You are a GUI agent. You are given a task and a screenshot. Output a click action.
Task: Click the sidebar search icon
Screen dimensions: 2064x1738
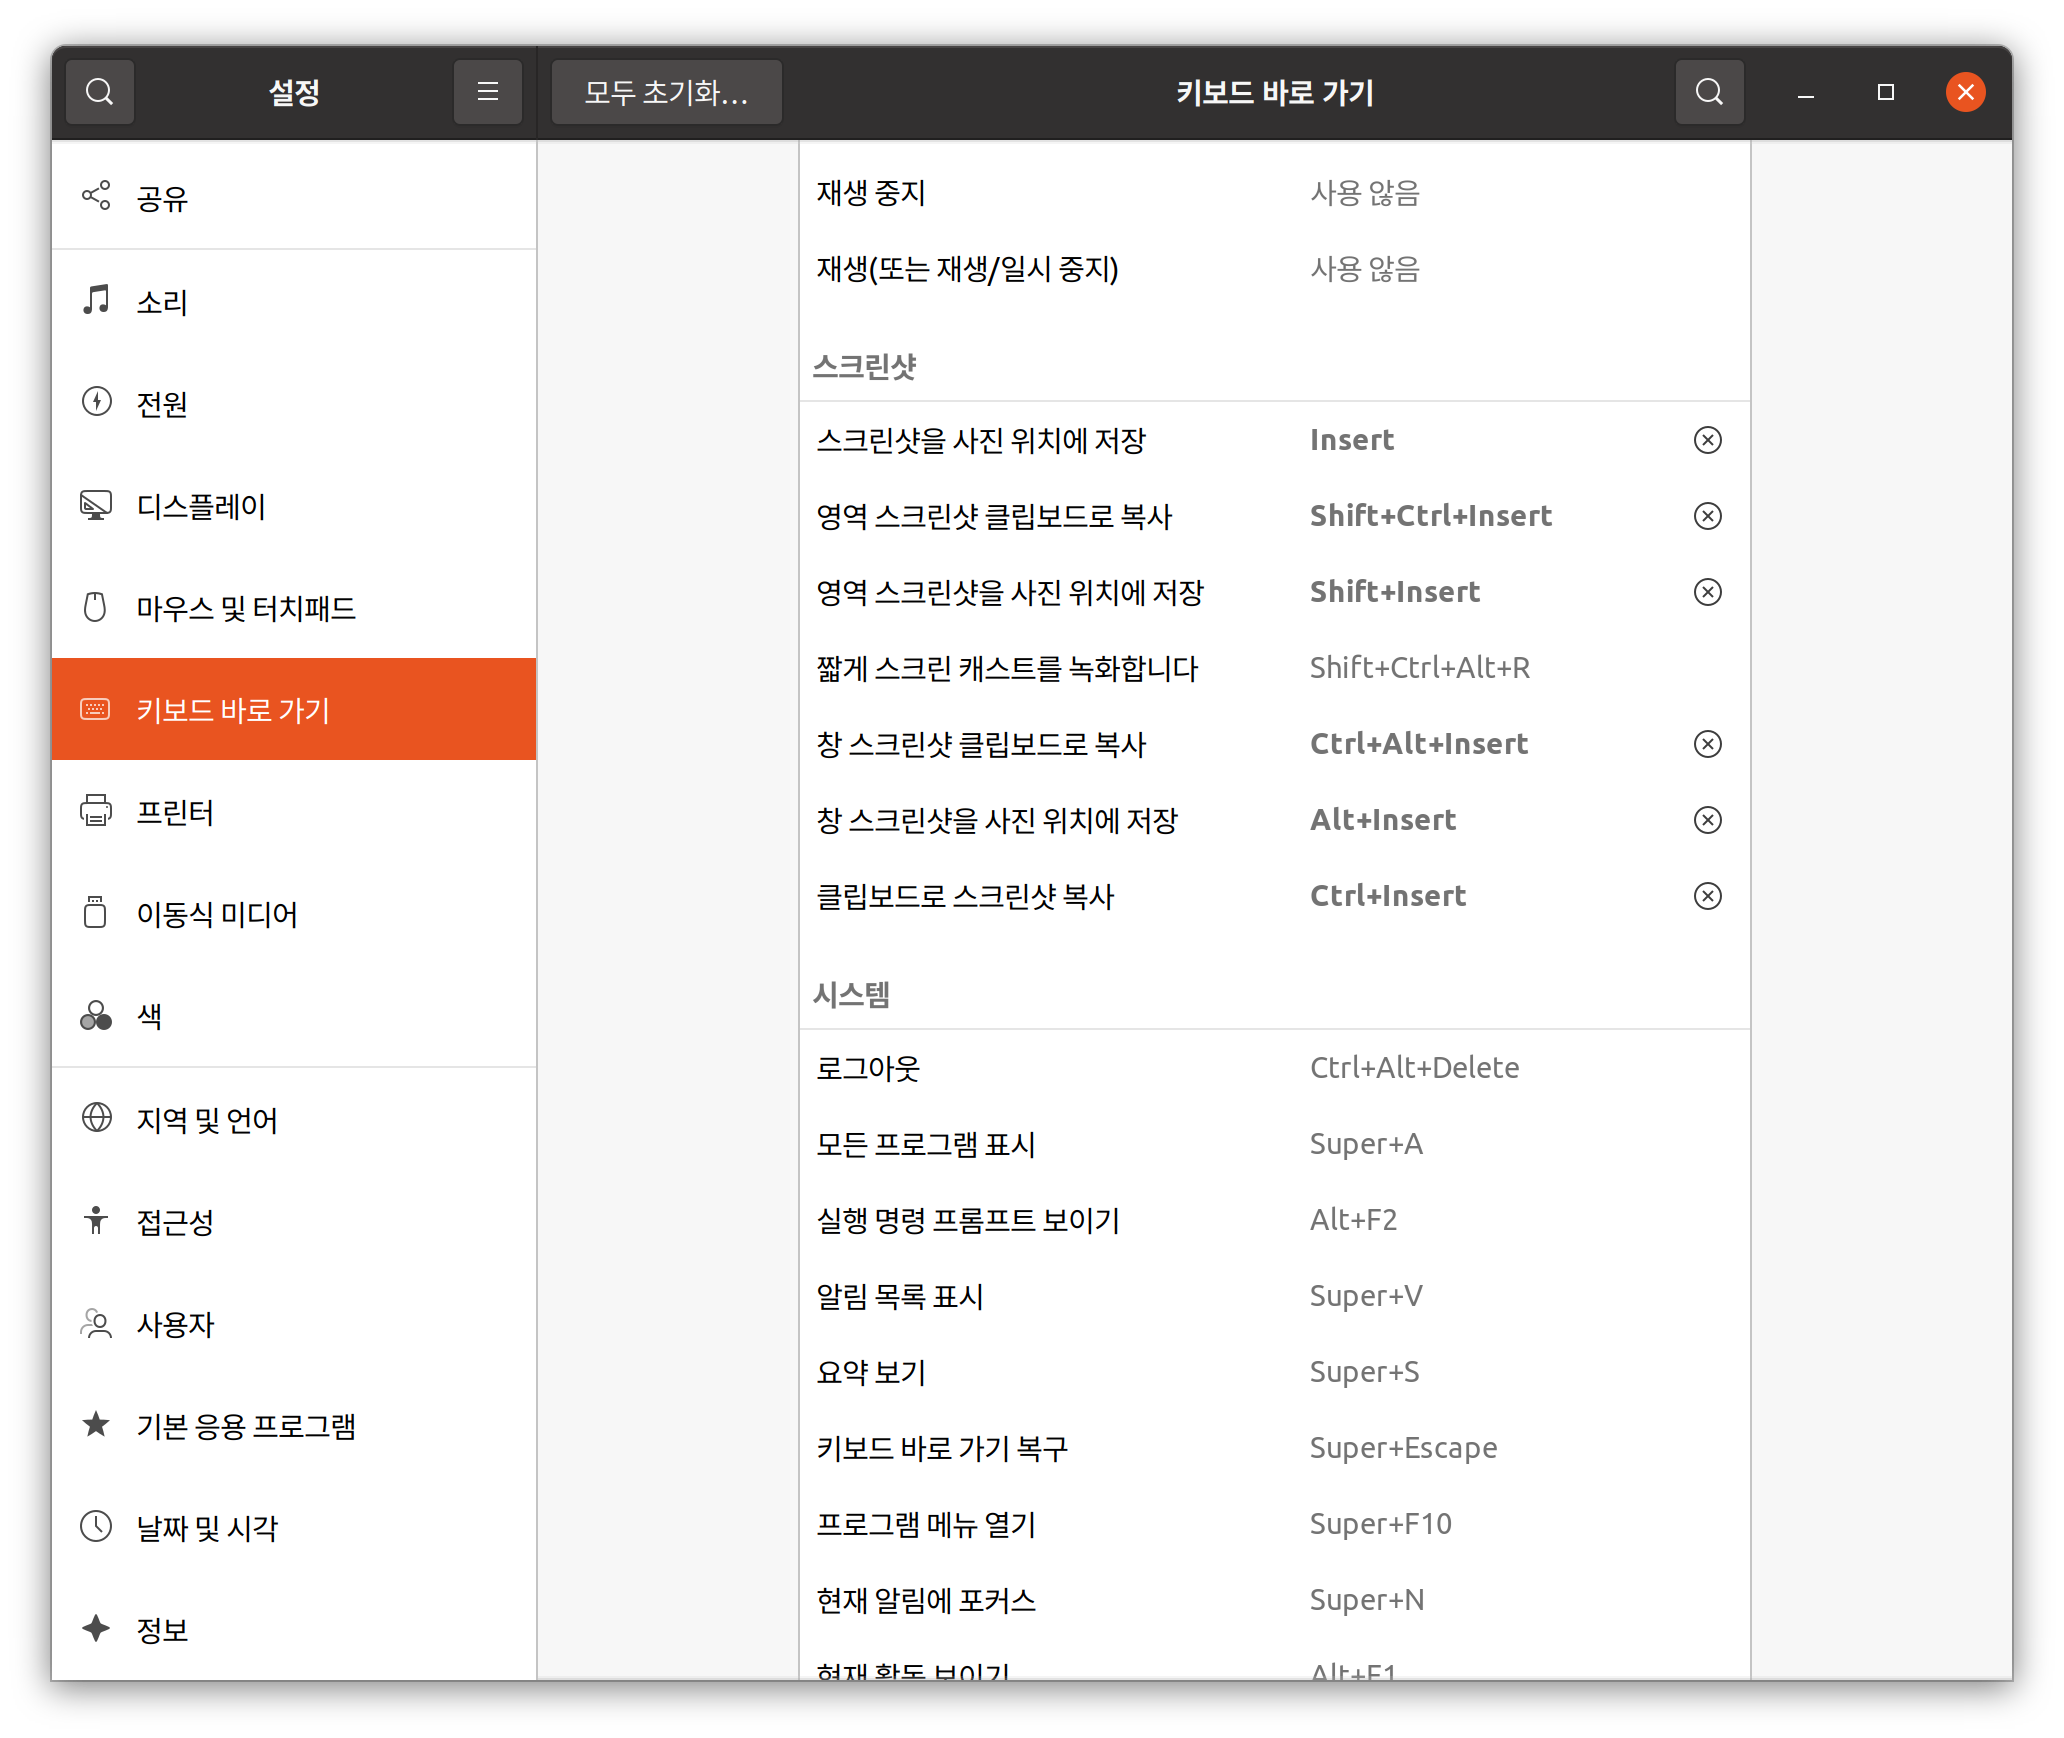(100, 92)
